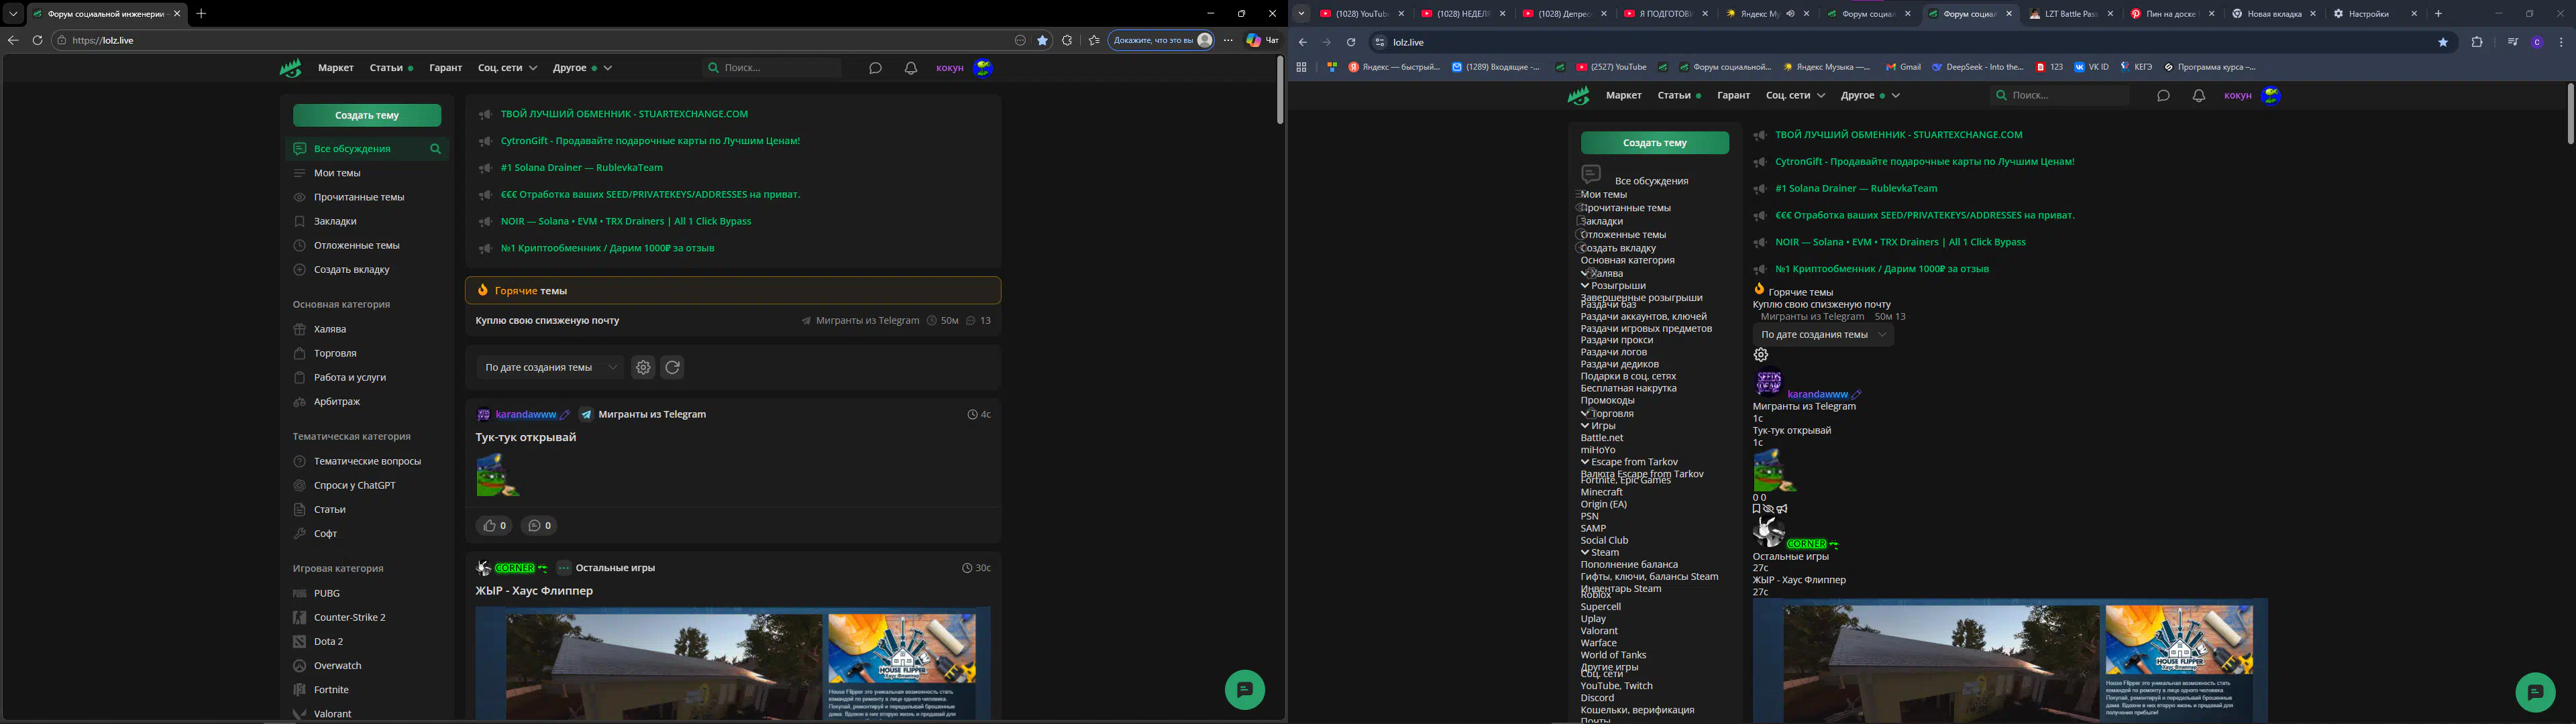
Task: Collapse the Steam category in right sidebar
Action: (1585, 552)
